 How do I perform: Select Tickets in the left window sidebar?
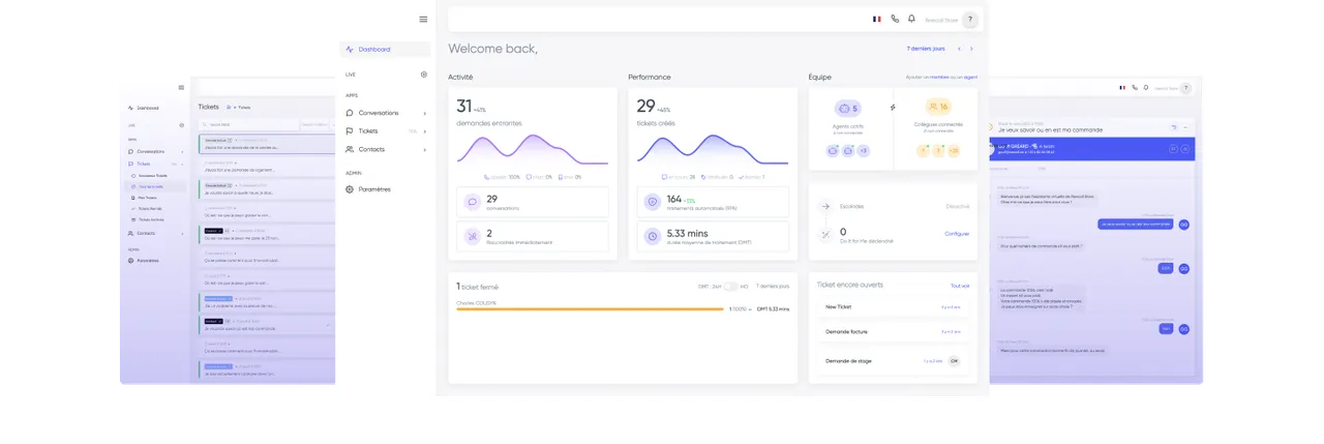(143, 164)
